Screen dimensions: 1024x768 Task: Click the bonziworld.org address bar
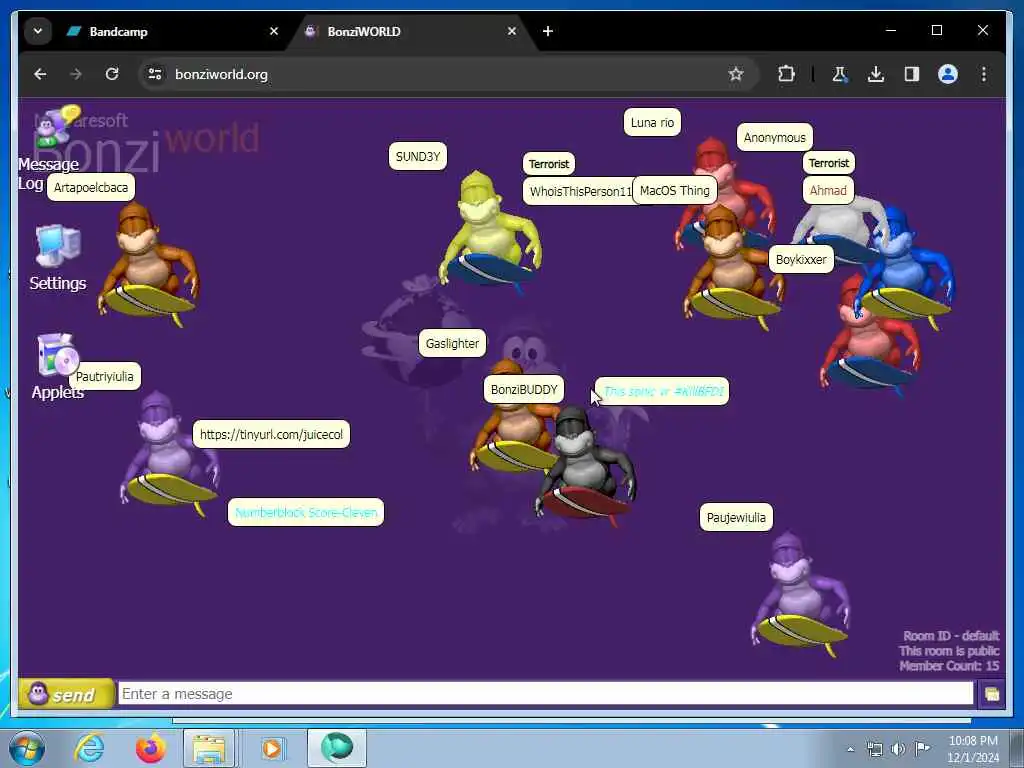[447, 74]
